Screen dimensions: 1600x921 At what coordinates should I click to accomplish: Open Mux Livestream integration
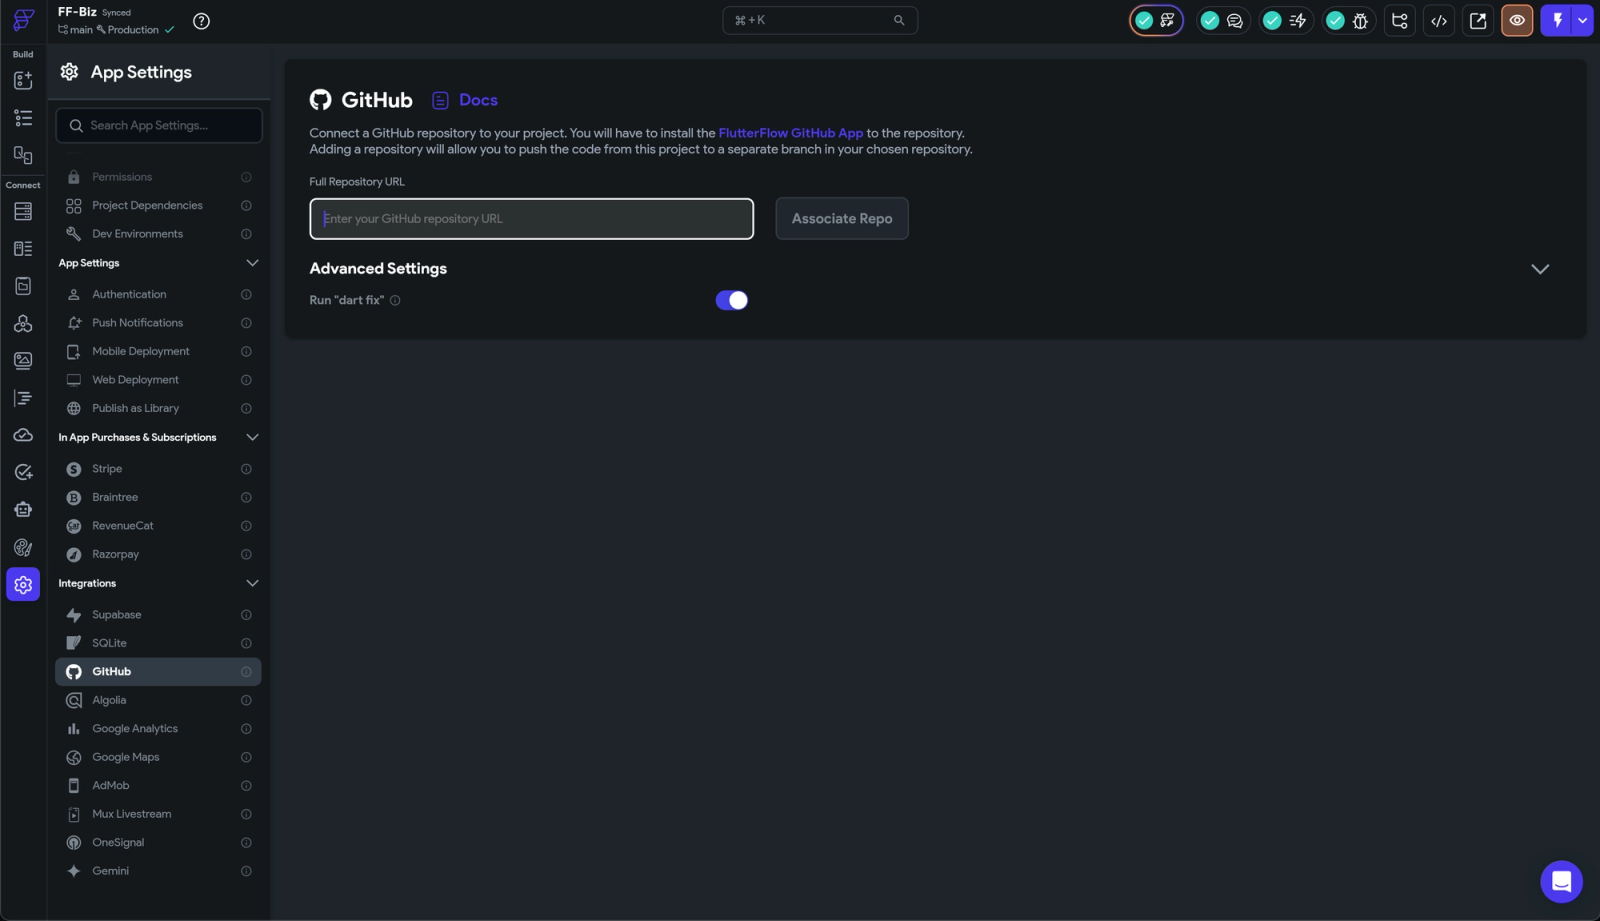click(158, 814)
